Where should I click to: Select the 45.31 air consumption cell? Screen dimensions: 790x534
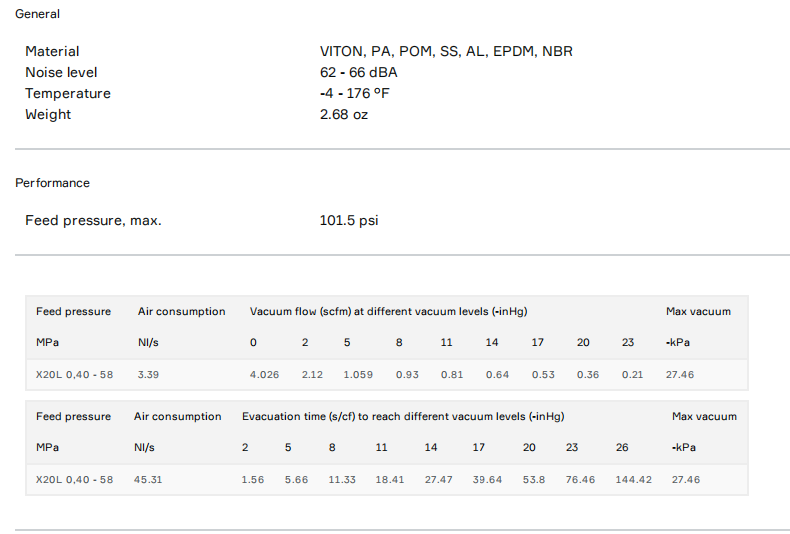tap(148, 480)
